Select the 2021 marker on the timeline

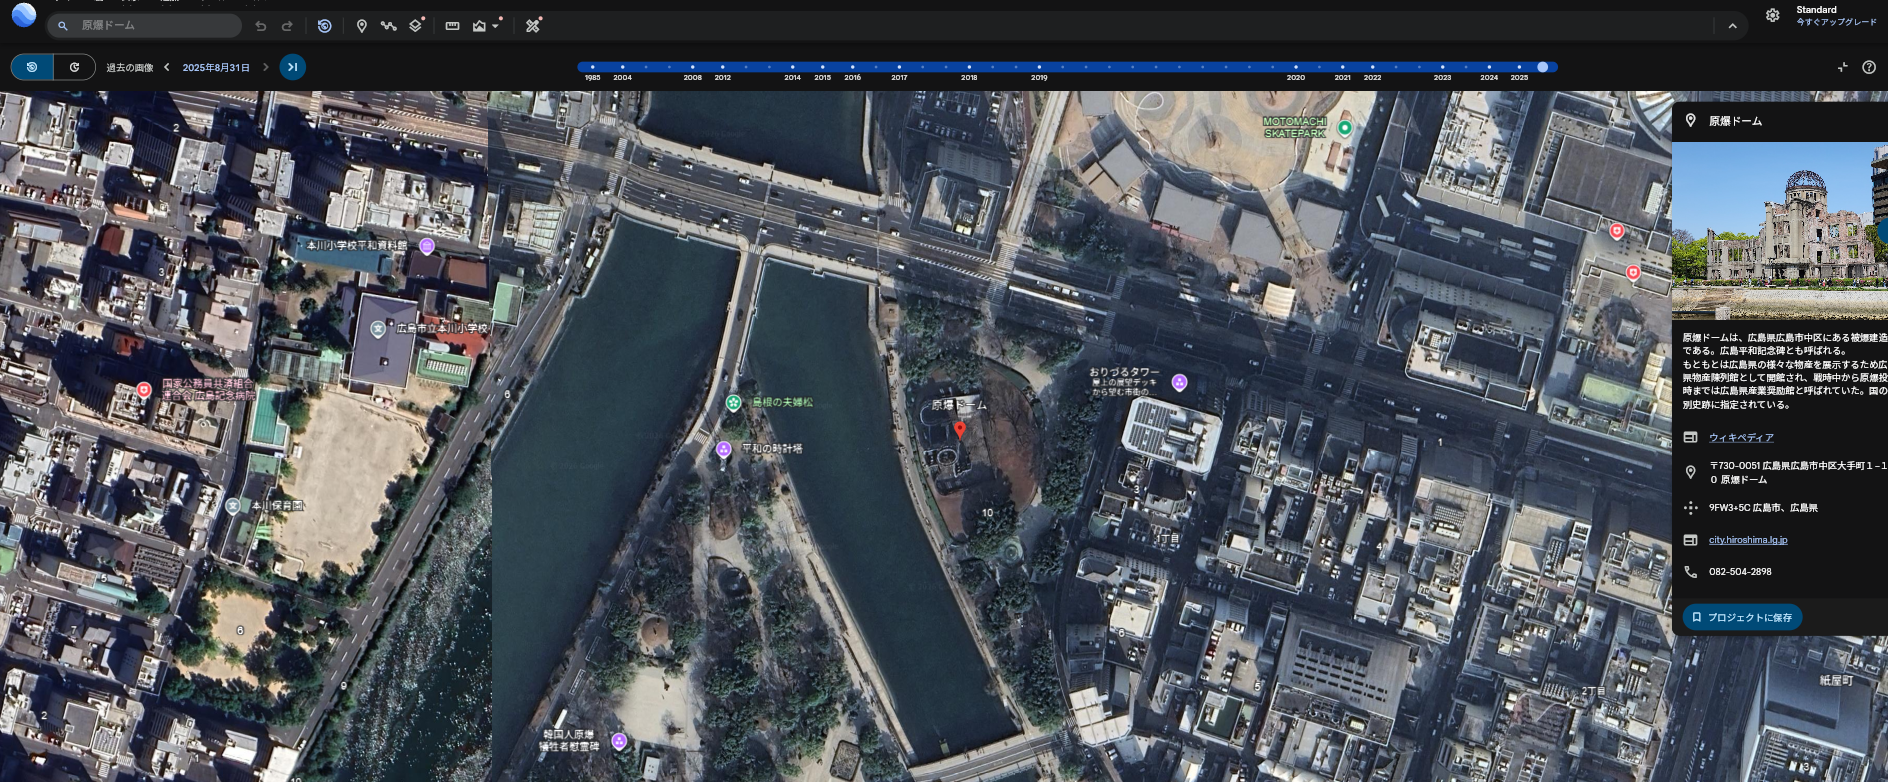[1342, 67]
